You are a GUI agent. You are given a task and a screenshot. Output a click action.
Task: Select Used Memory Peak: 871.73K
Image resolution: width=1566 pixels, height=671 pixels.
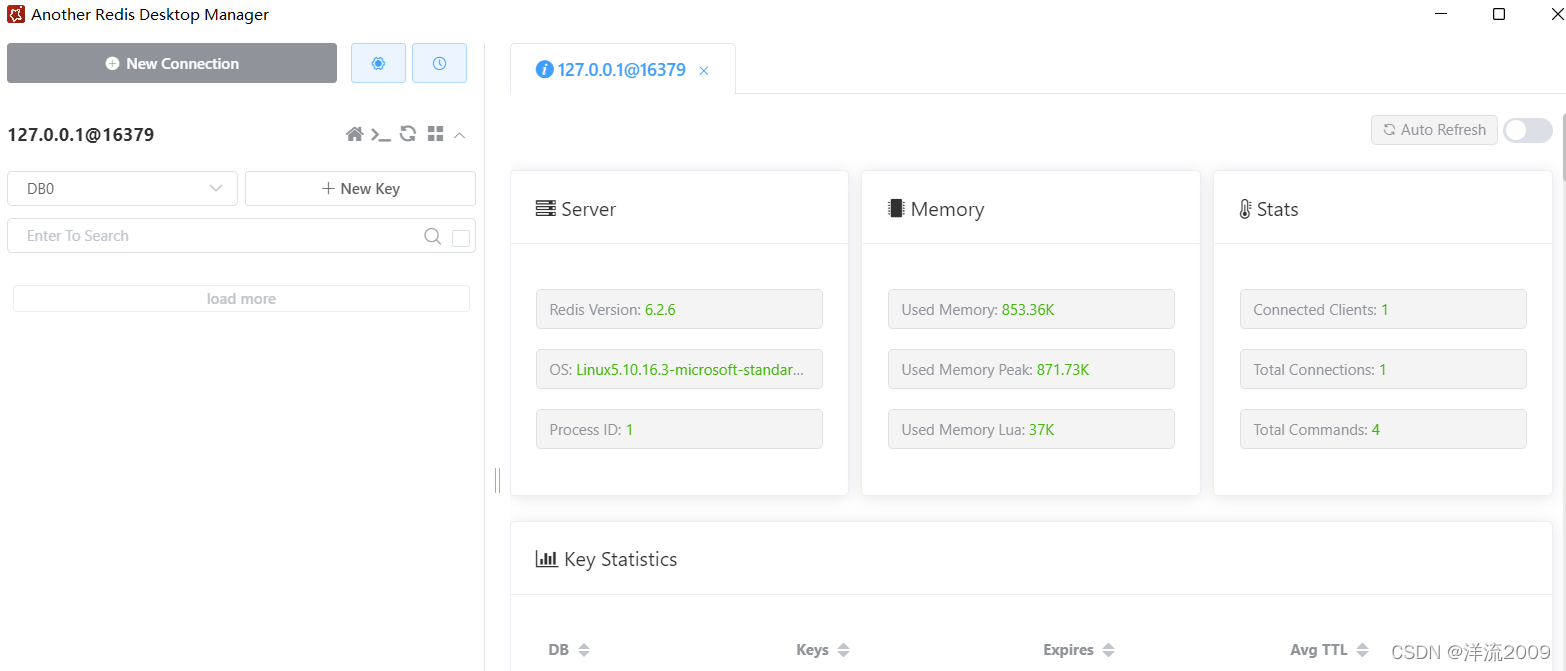pyautogui.click(x=1031, y=369)
